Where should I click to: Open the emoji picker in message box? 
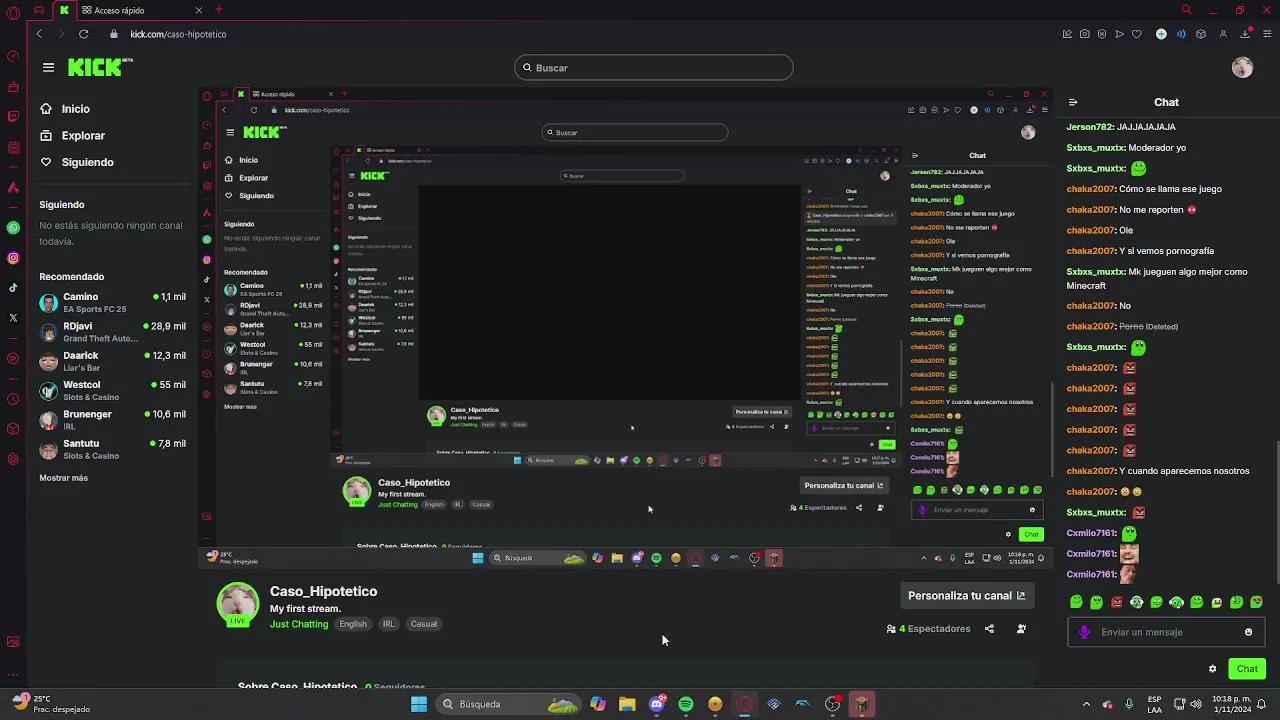coord(1248,632)
